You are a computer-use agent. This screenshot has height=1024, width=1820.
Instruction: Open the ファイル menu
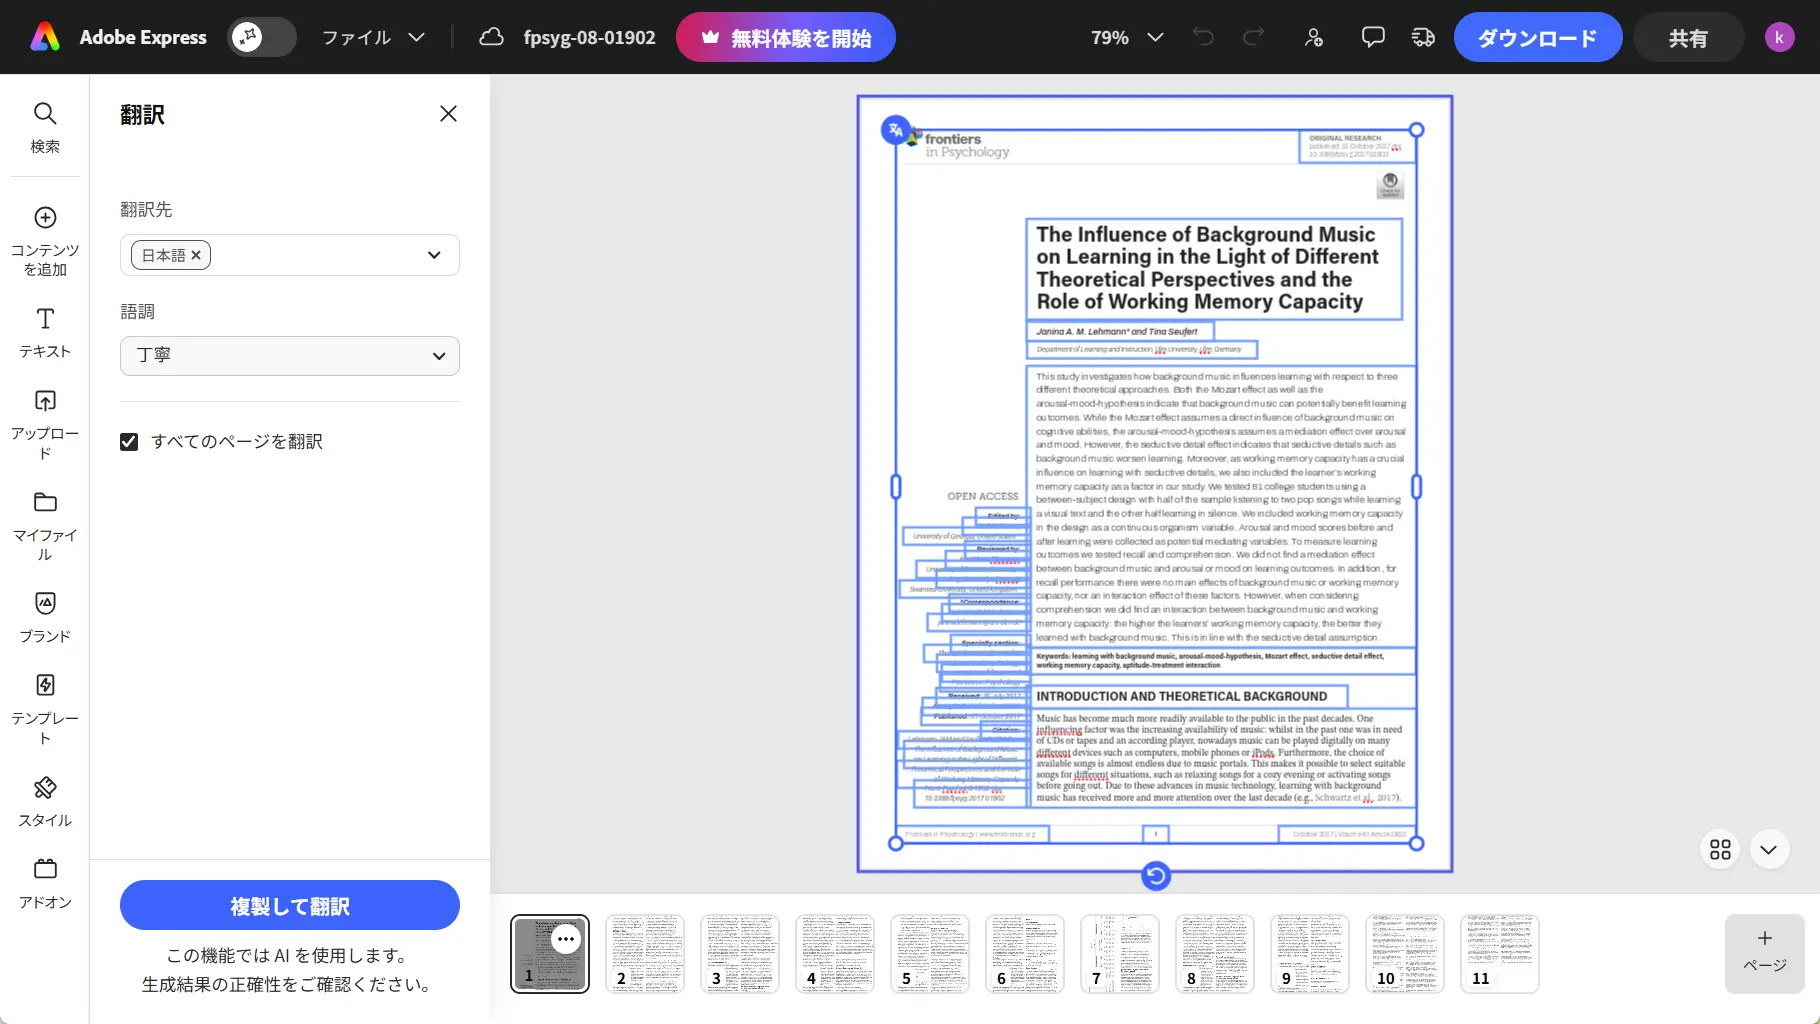coord(374,37)
